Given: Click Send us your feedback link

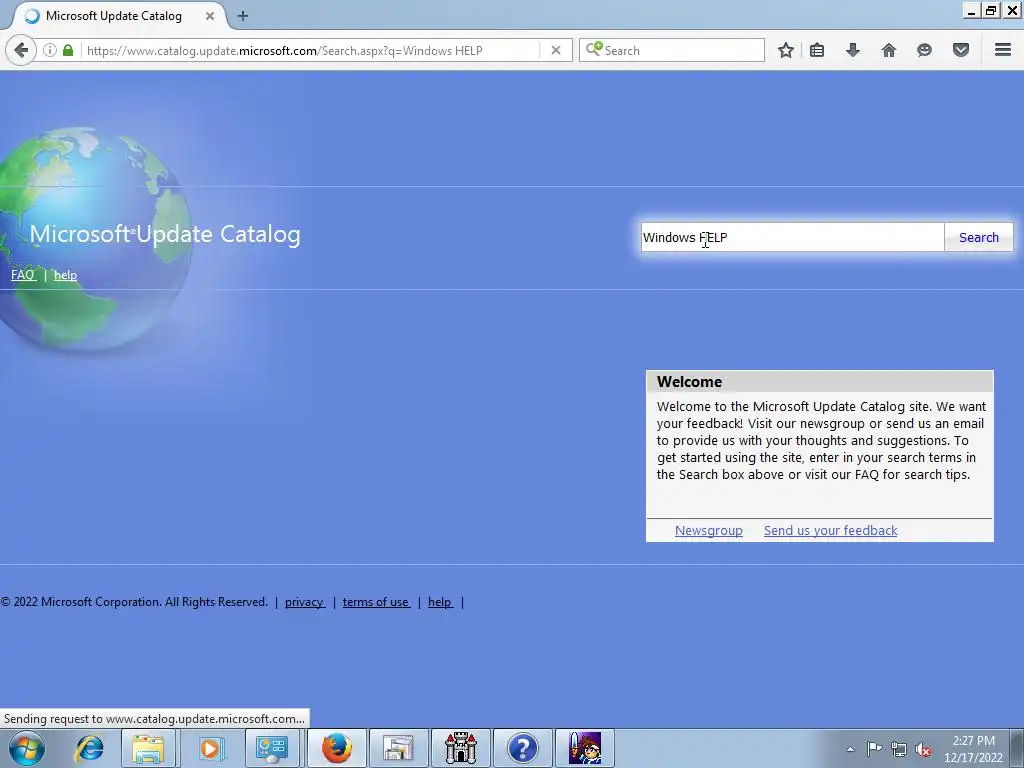Looking at the screenshot, I should [831, 530].
